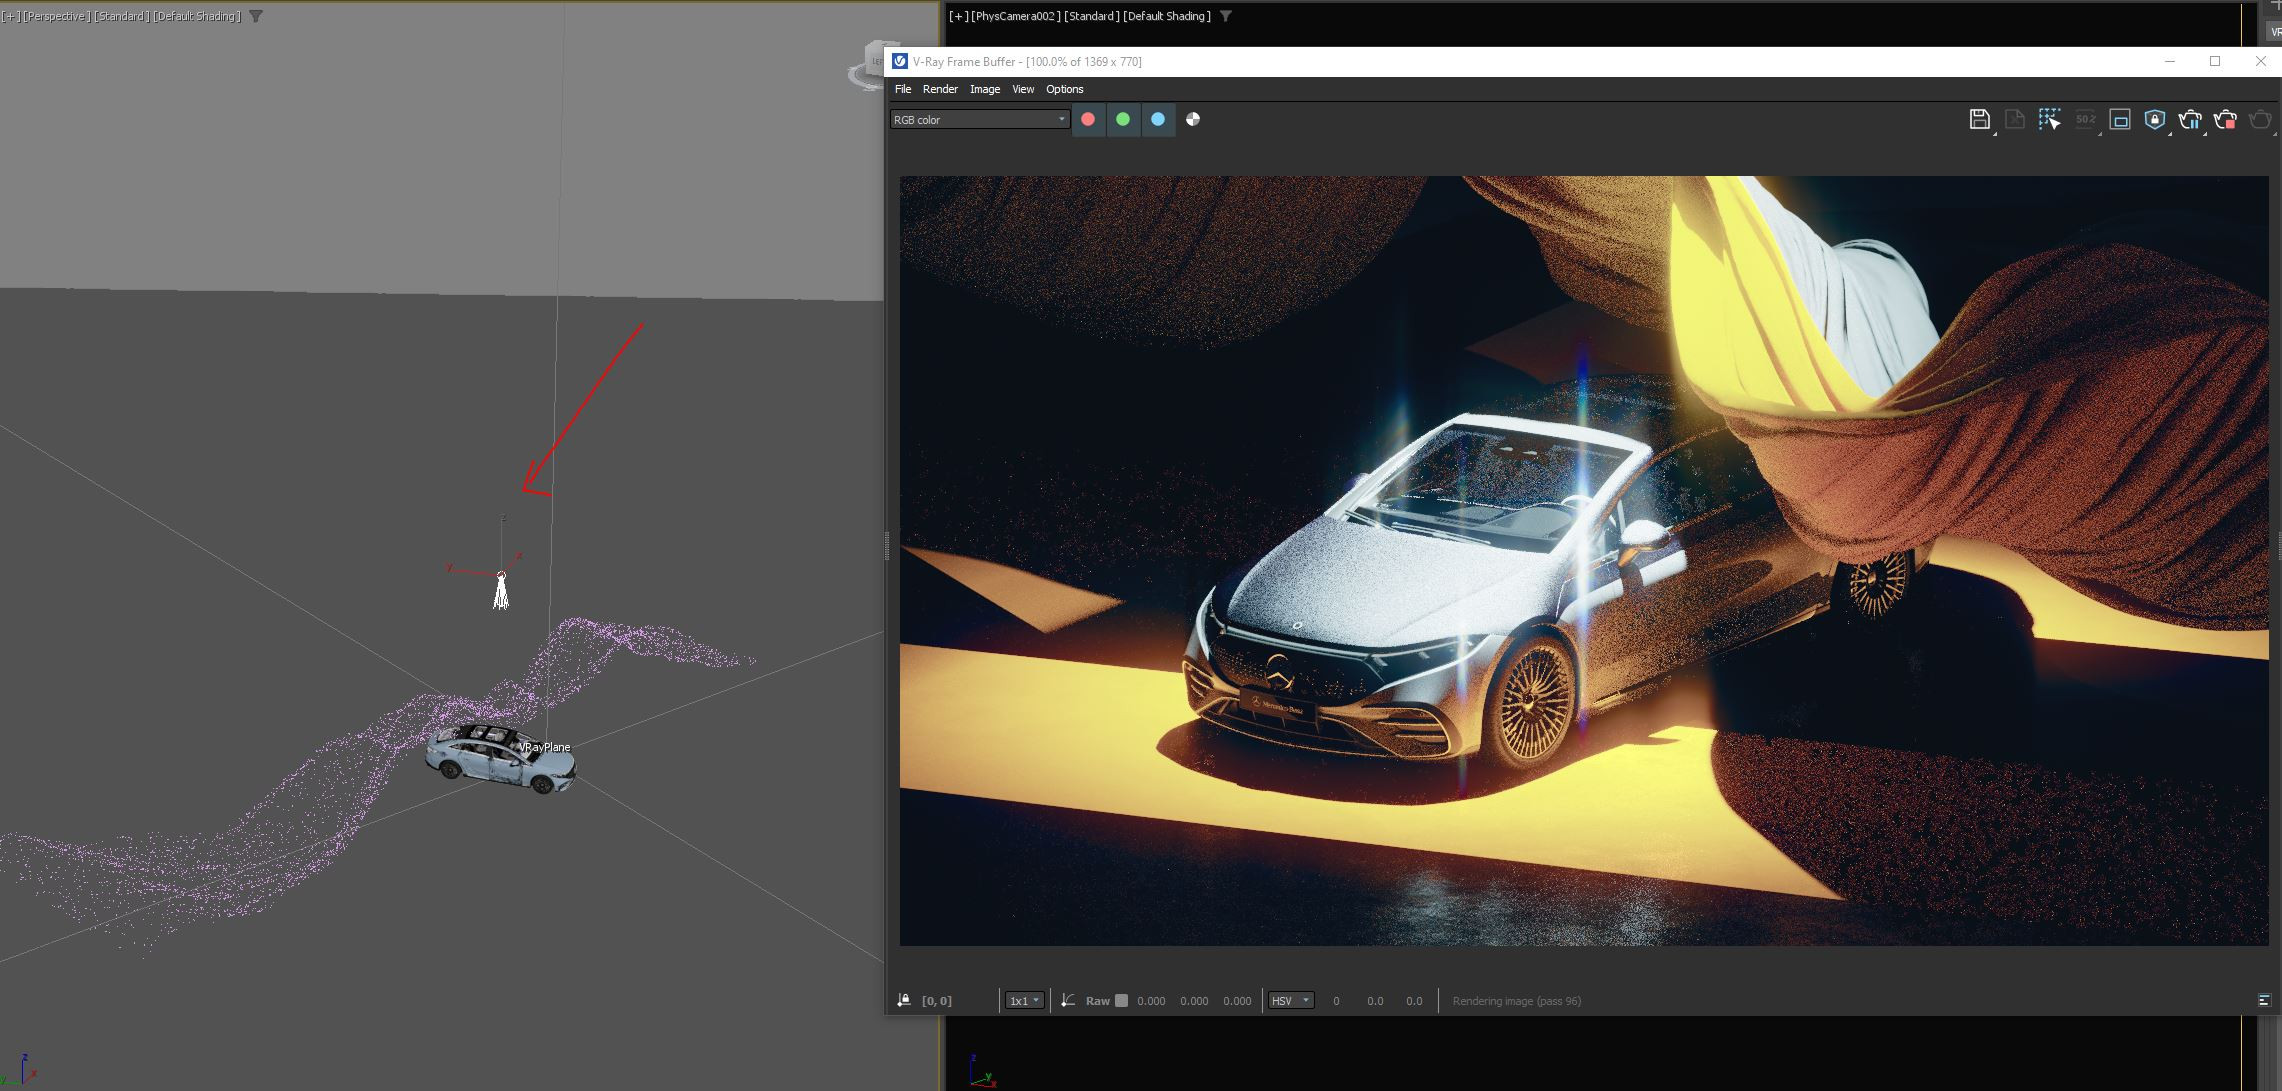
Task: Open the Render menu
Action: (940, 89)
